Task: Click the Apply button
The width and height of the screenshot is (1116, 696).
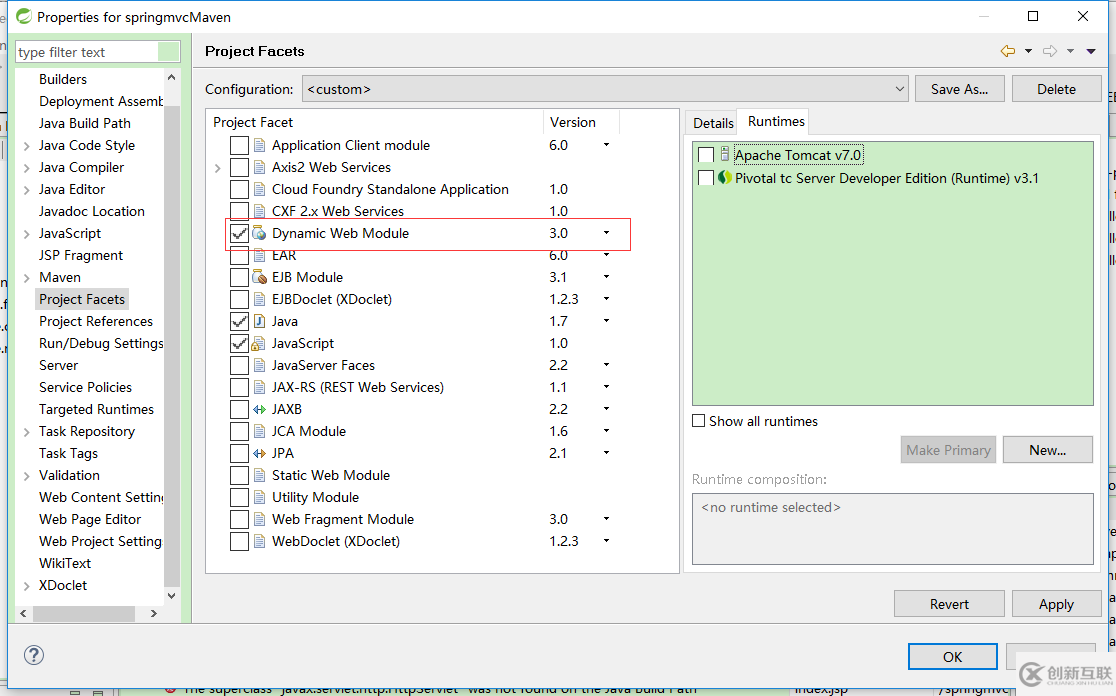Action: click(1056, 603)
